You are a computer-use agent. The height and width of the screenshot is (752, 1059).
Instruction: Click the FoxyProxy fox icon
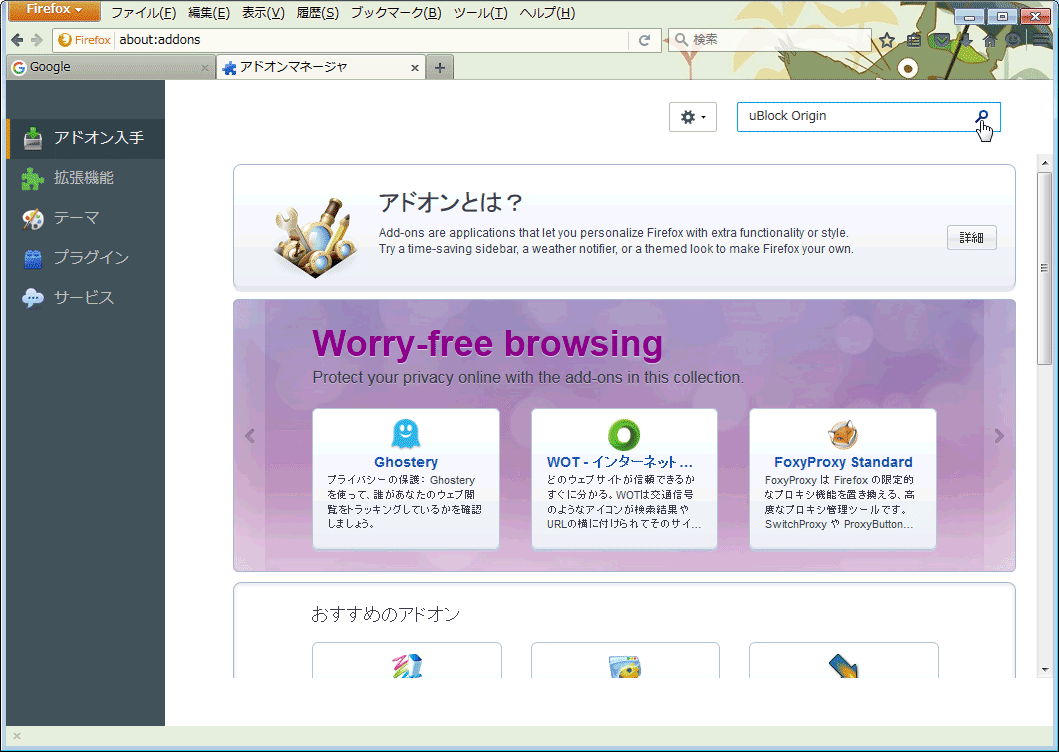tap(842, 434)
